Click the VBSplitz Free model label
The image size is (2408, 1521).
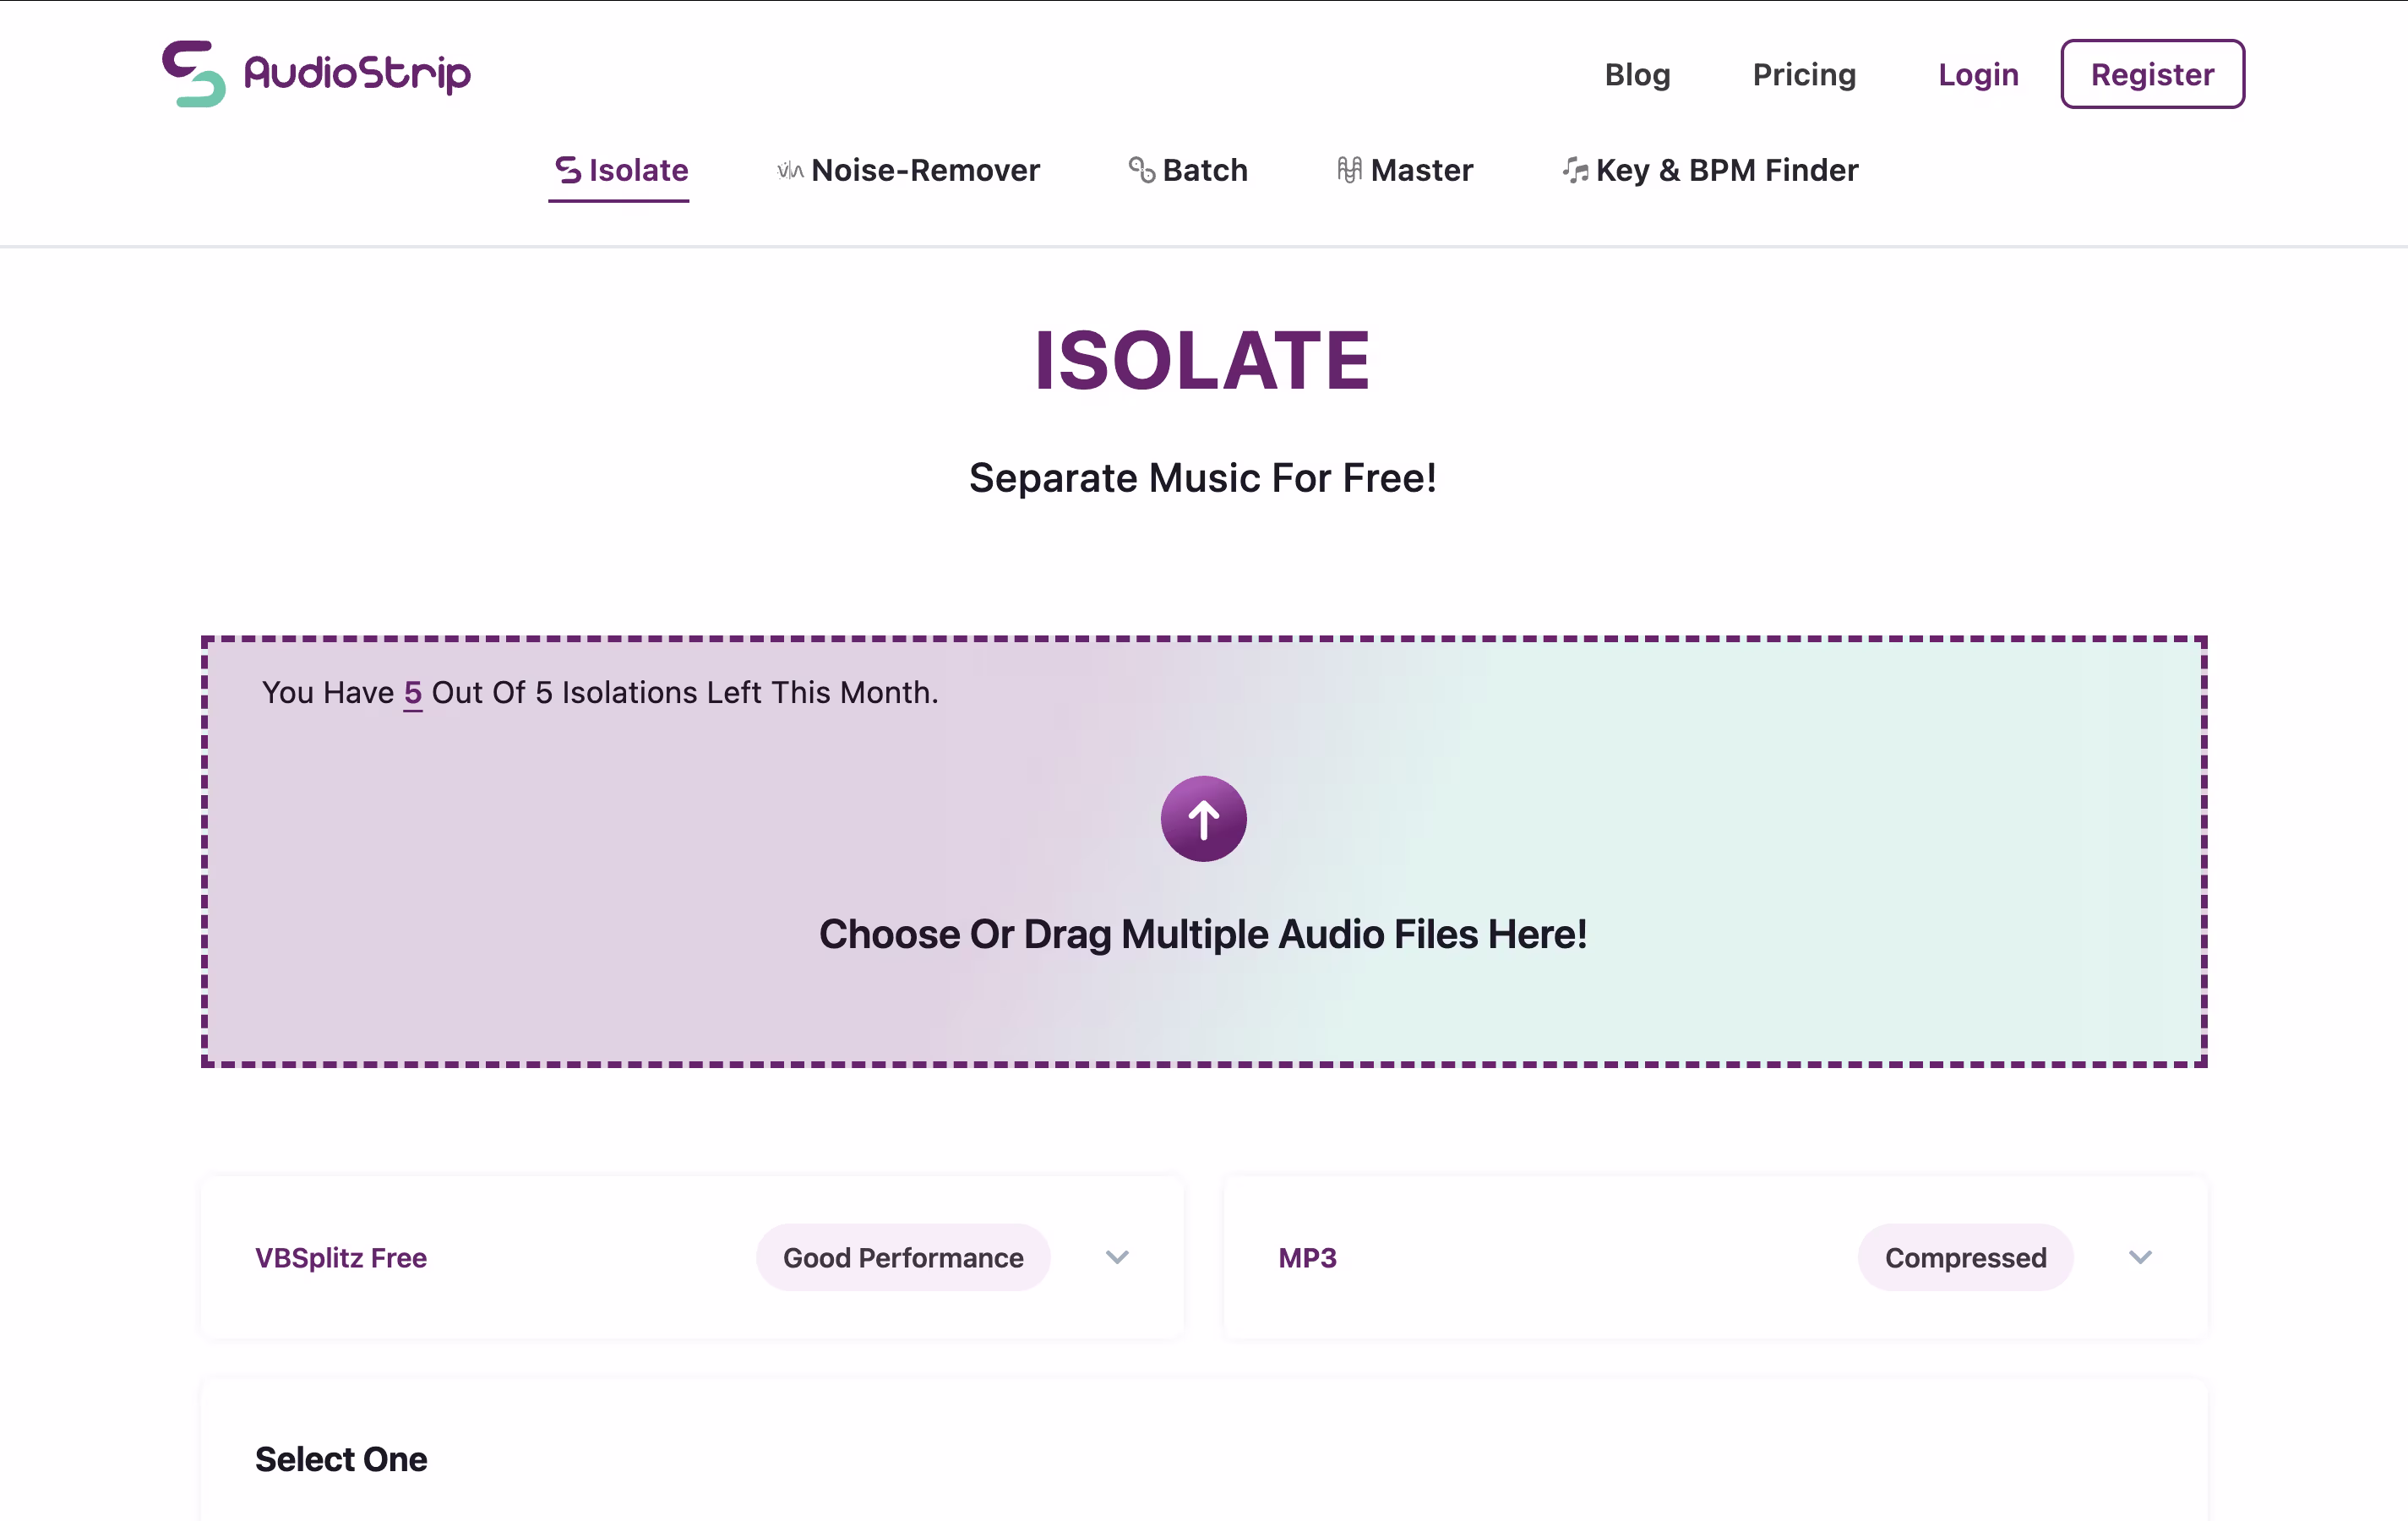coord(341,1257)
